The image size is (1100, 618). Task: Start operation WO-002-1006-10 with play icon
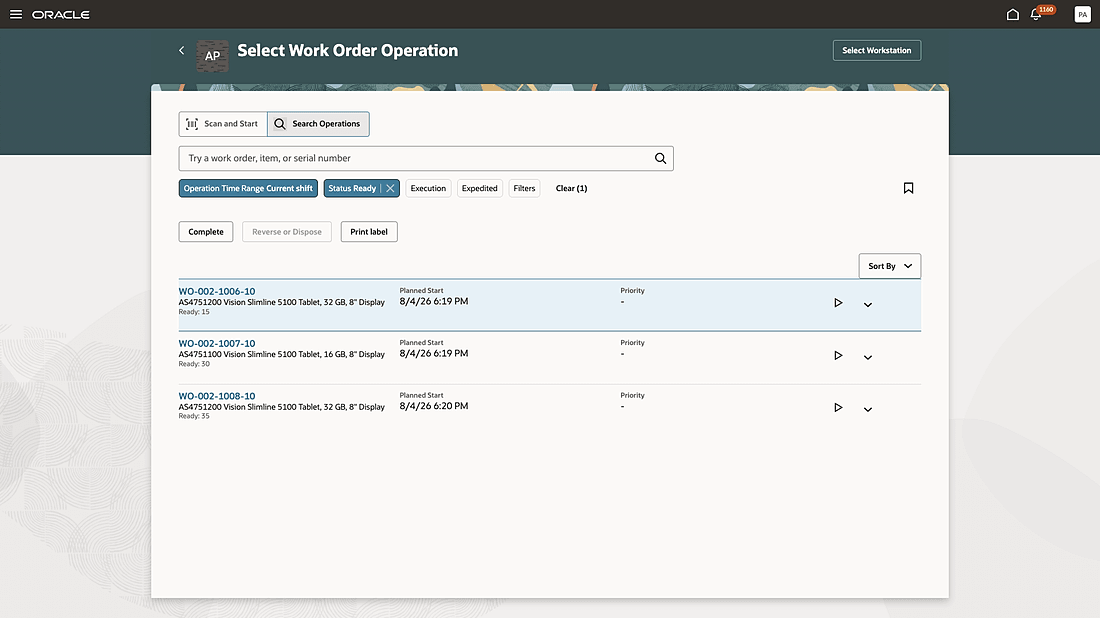point(838,303)
